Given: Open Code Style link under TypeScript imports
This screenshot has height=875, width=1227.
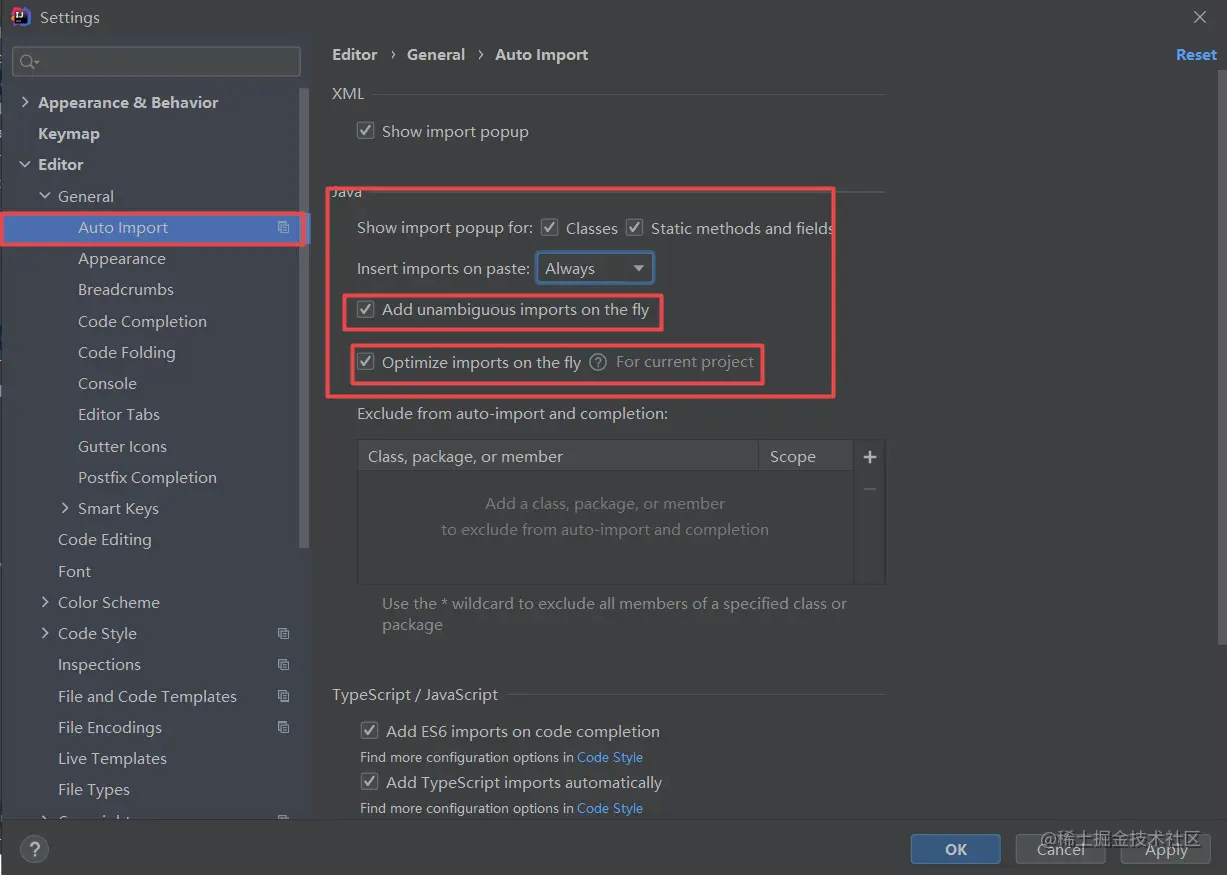Looking at the screenshot, I should [610, 809].
